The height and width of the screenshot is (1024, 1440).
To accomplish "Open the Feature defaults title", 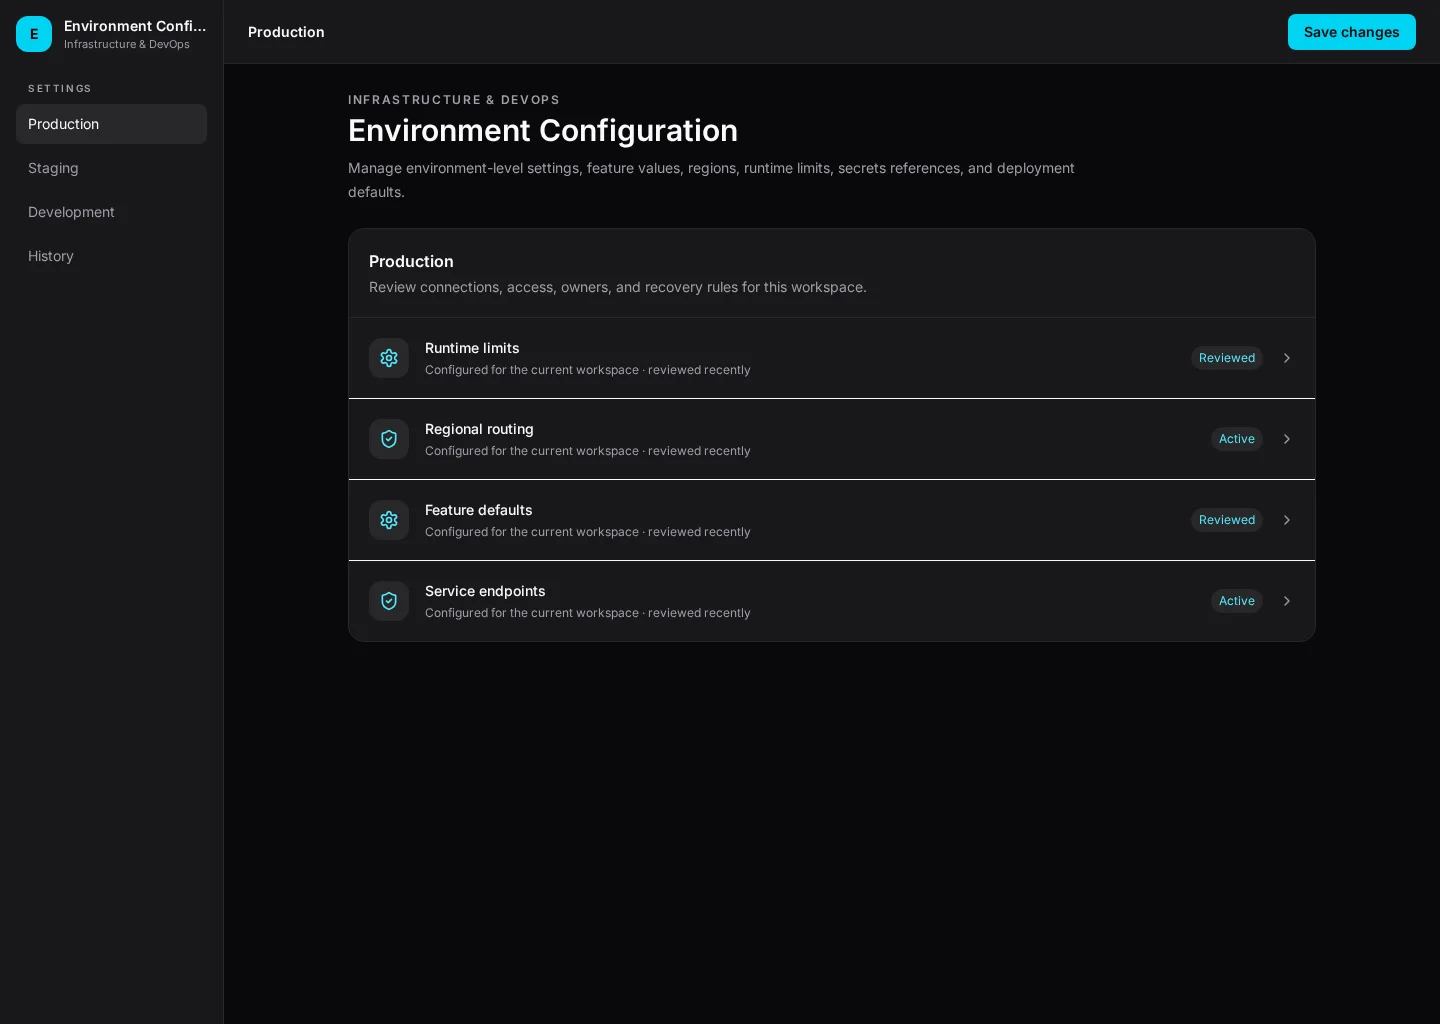I will tap(478, 510).
